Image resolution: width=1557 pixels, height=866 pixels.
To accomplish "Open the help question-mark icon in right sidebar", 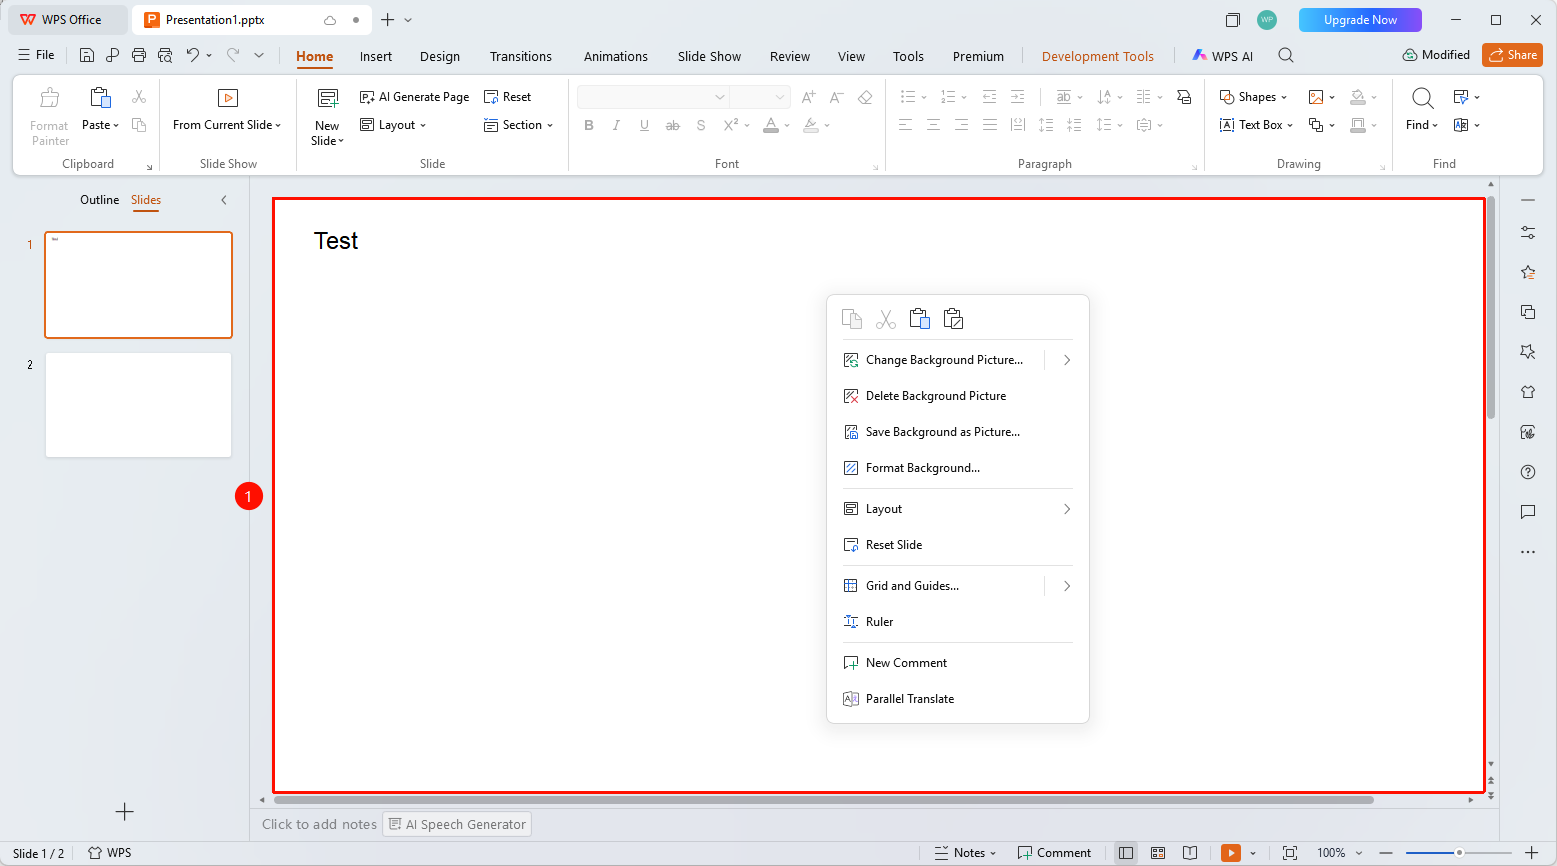I will tap(1528, 472).
